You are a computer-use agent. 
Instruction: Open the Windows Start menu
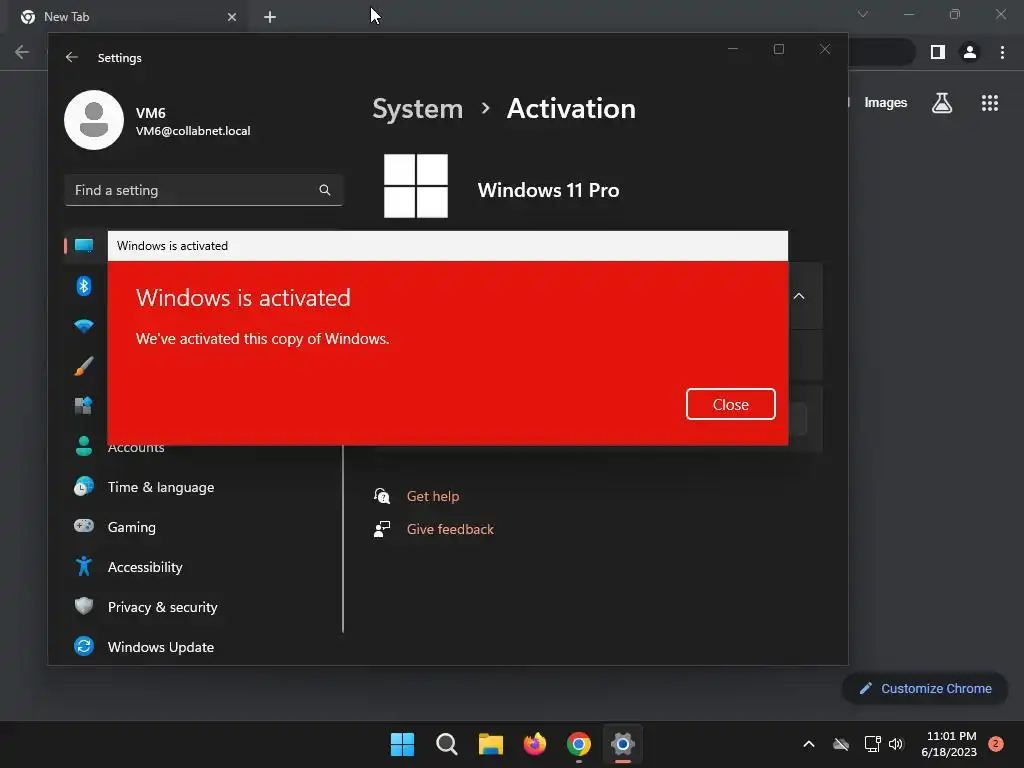(x=402, y=744)
